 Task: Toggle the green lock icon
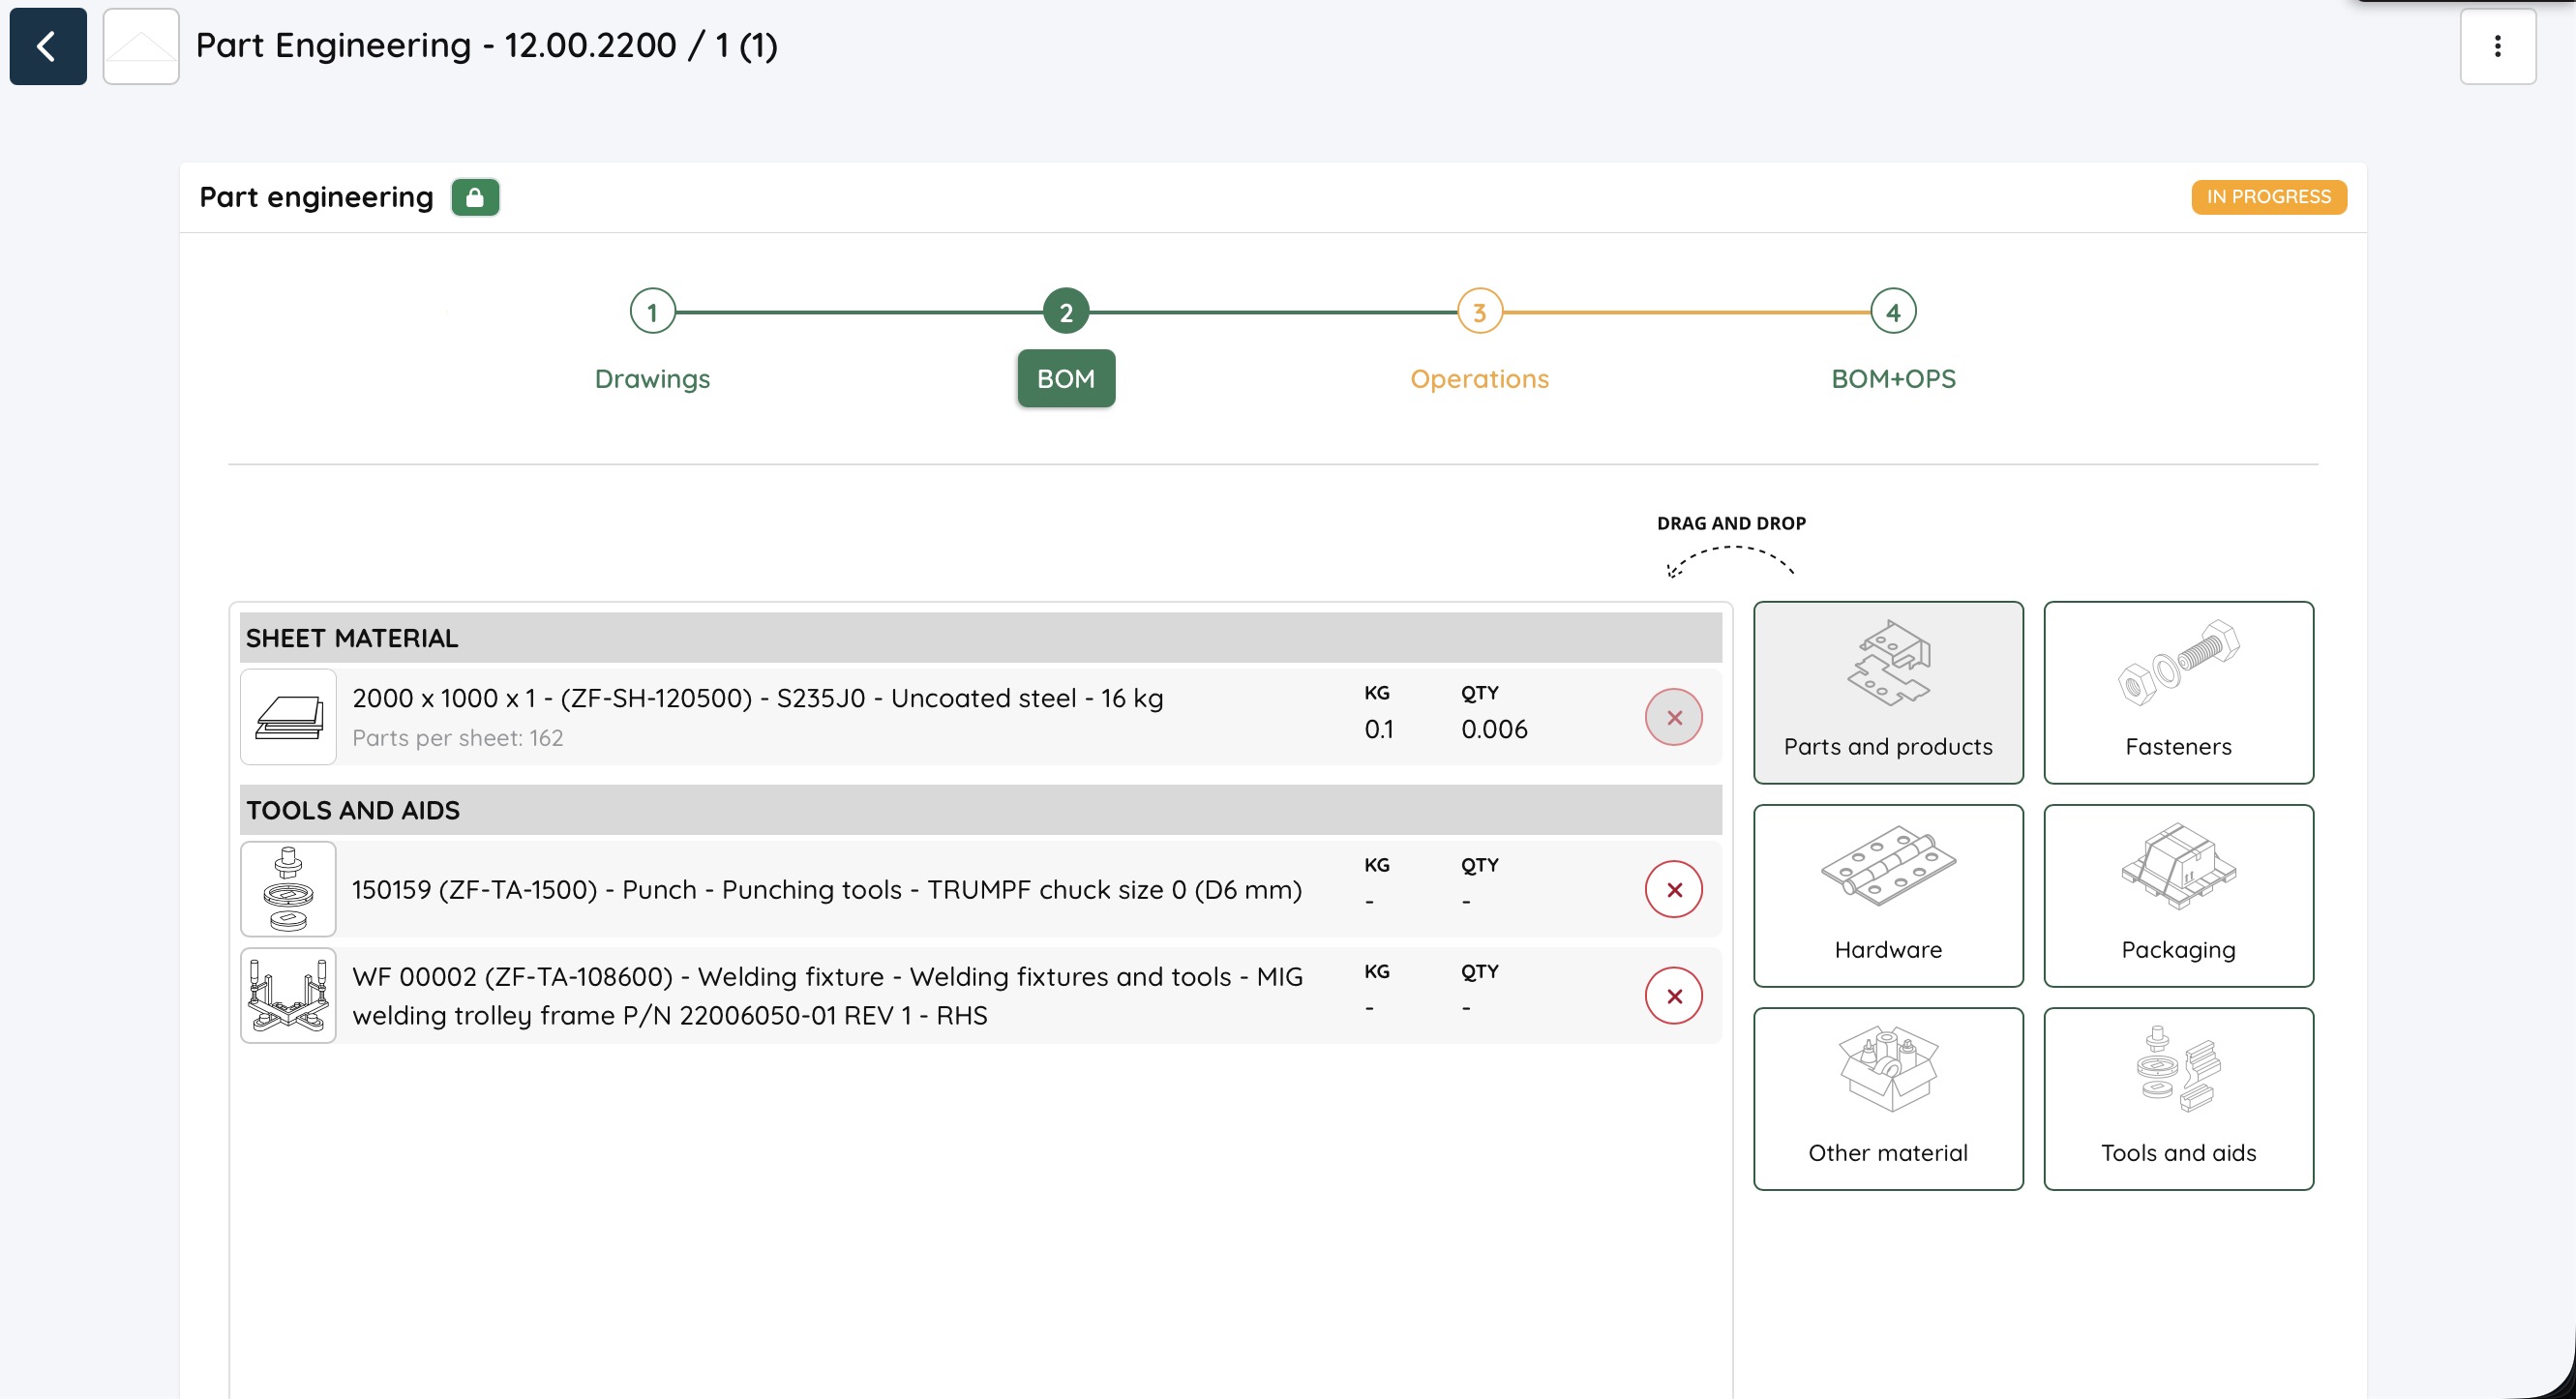tap(475, 197)
